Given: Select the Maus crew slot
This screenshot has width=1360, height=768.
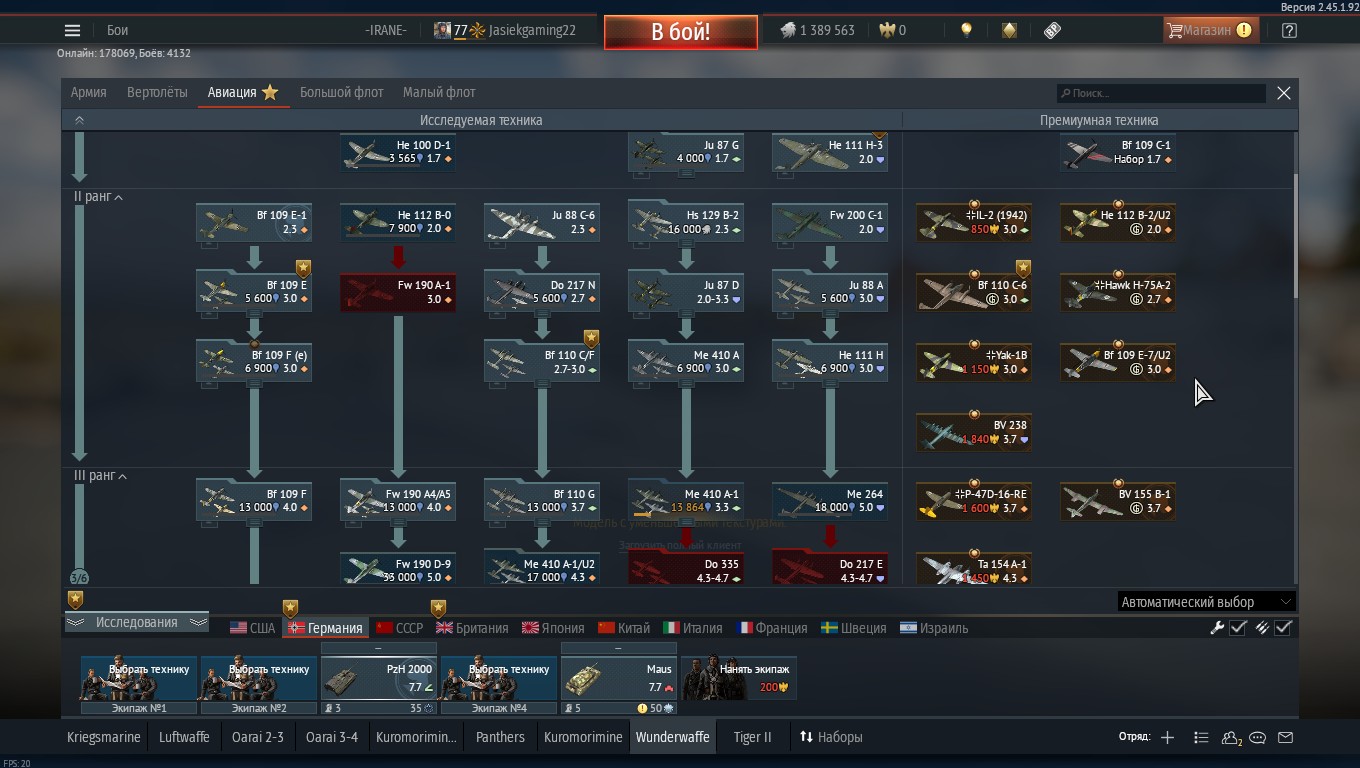Looking at the screenshot, I should click(619, 678).
